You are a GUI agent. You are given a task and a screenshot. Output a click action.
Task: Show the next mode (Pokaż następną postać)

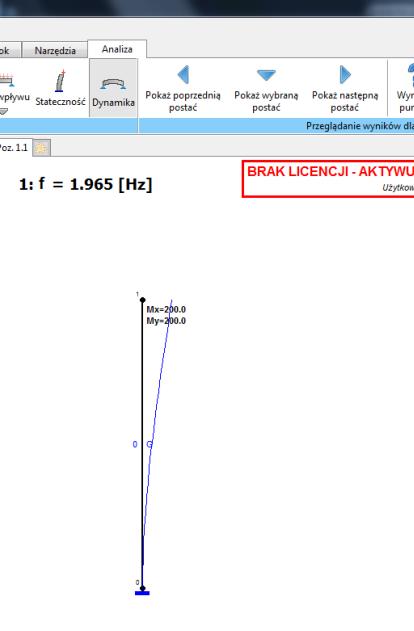click(345, 89)
